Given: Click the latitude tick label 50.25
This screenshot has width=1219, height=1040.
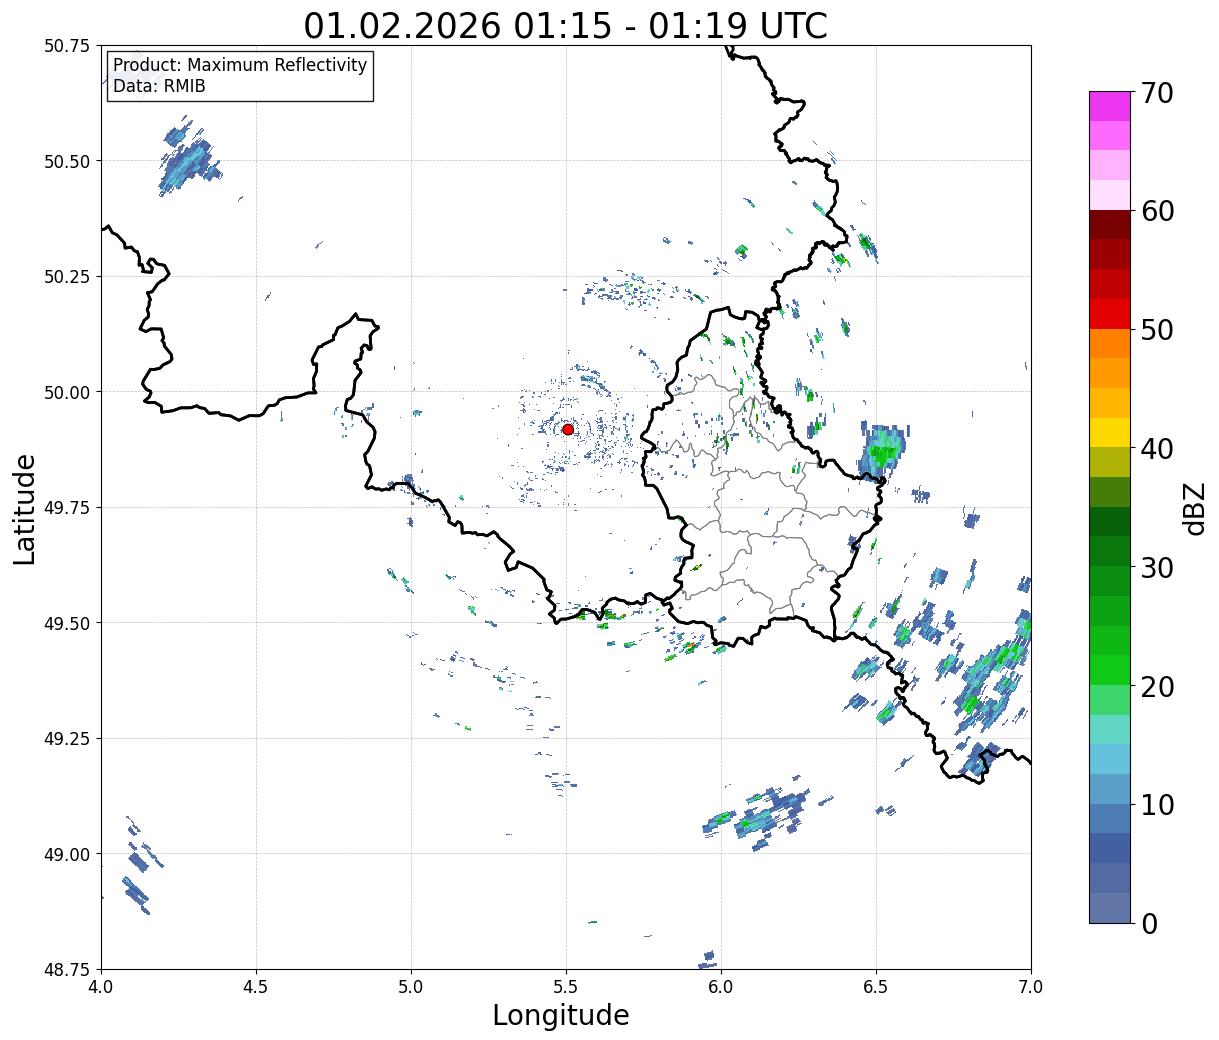Looking at the screenshot, I should tap(67, 277).
